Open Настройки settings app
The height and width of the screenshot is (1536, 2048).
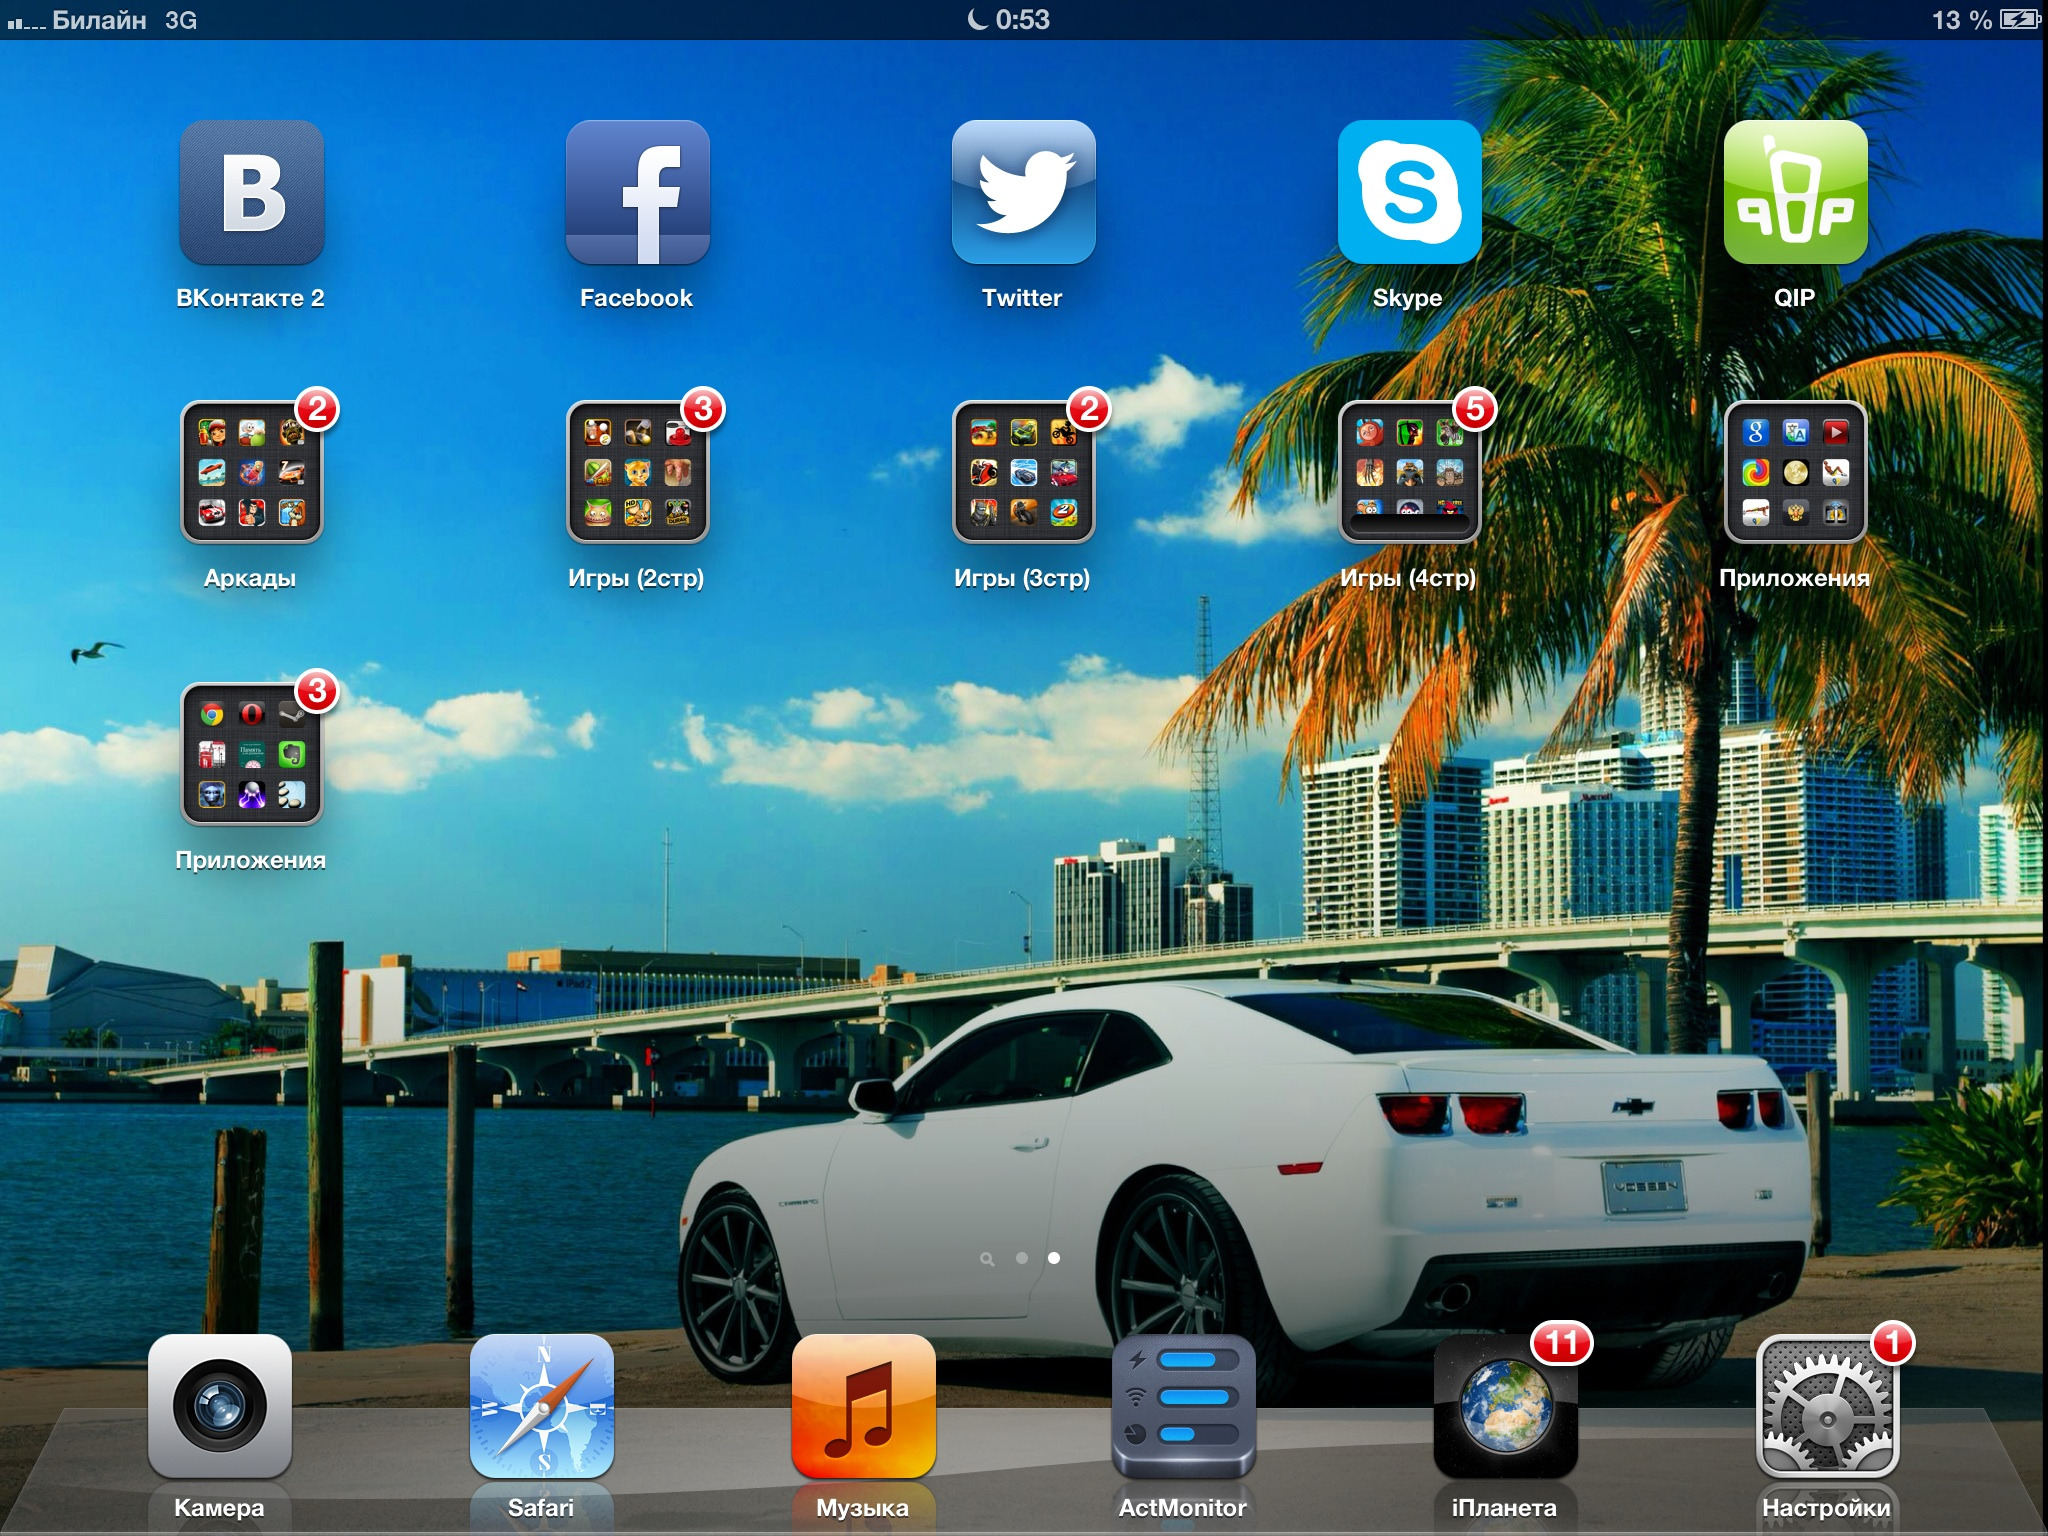tap(1827, 1406)
